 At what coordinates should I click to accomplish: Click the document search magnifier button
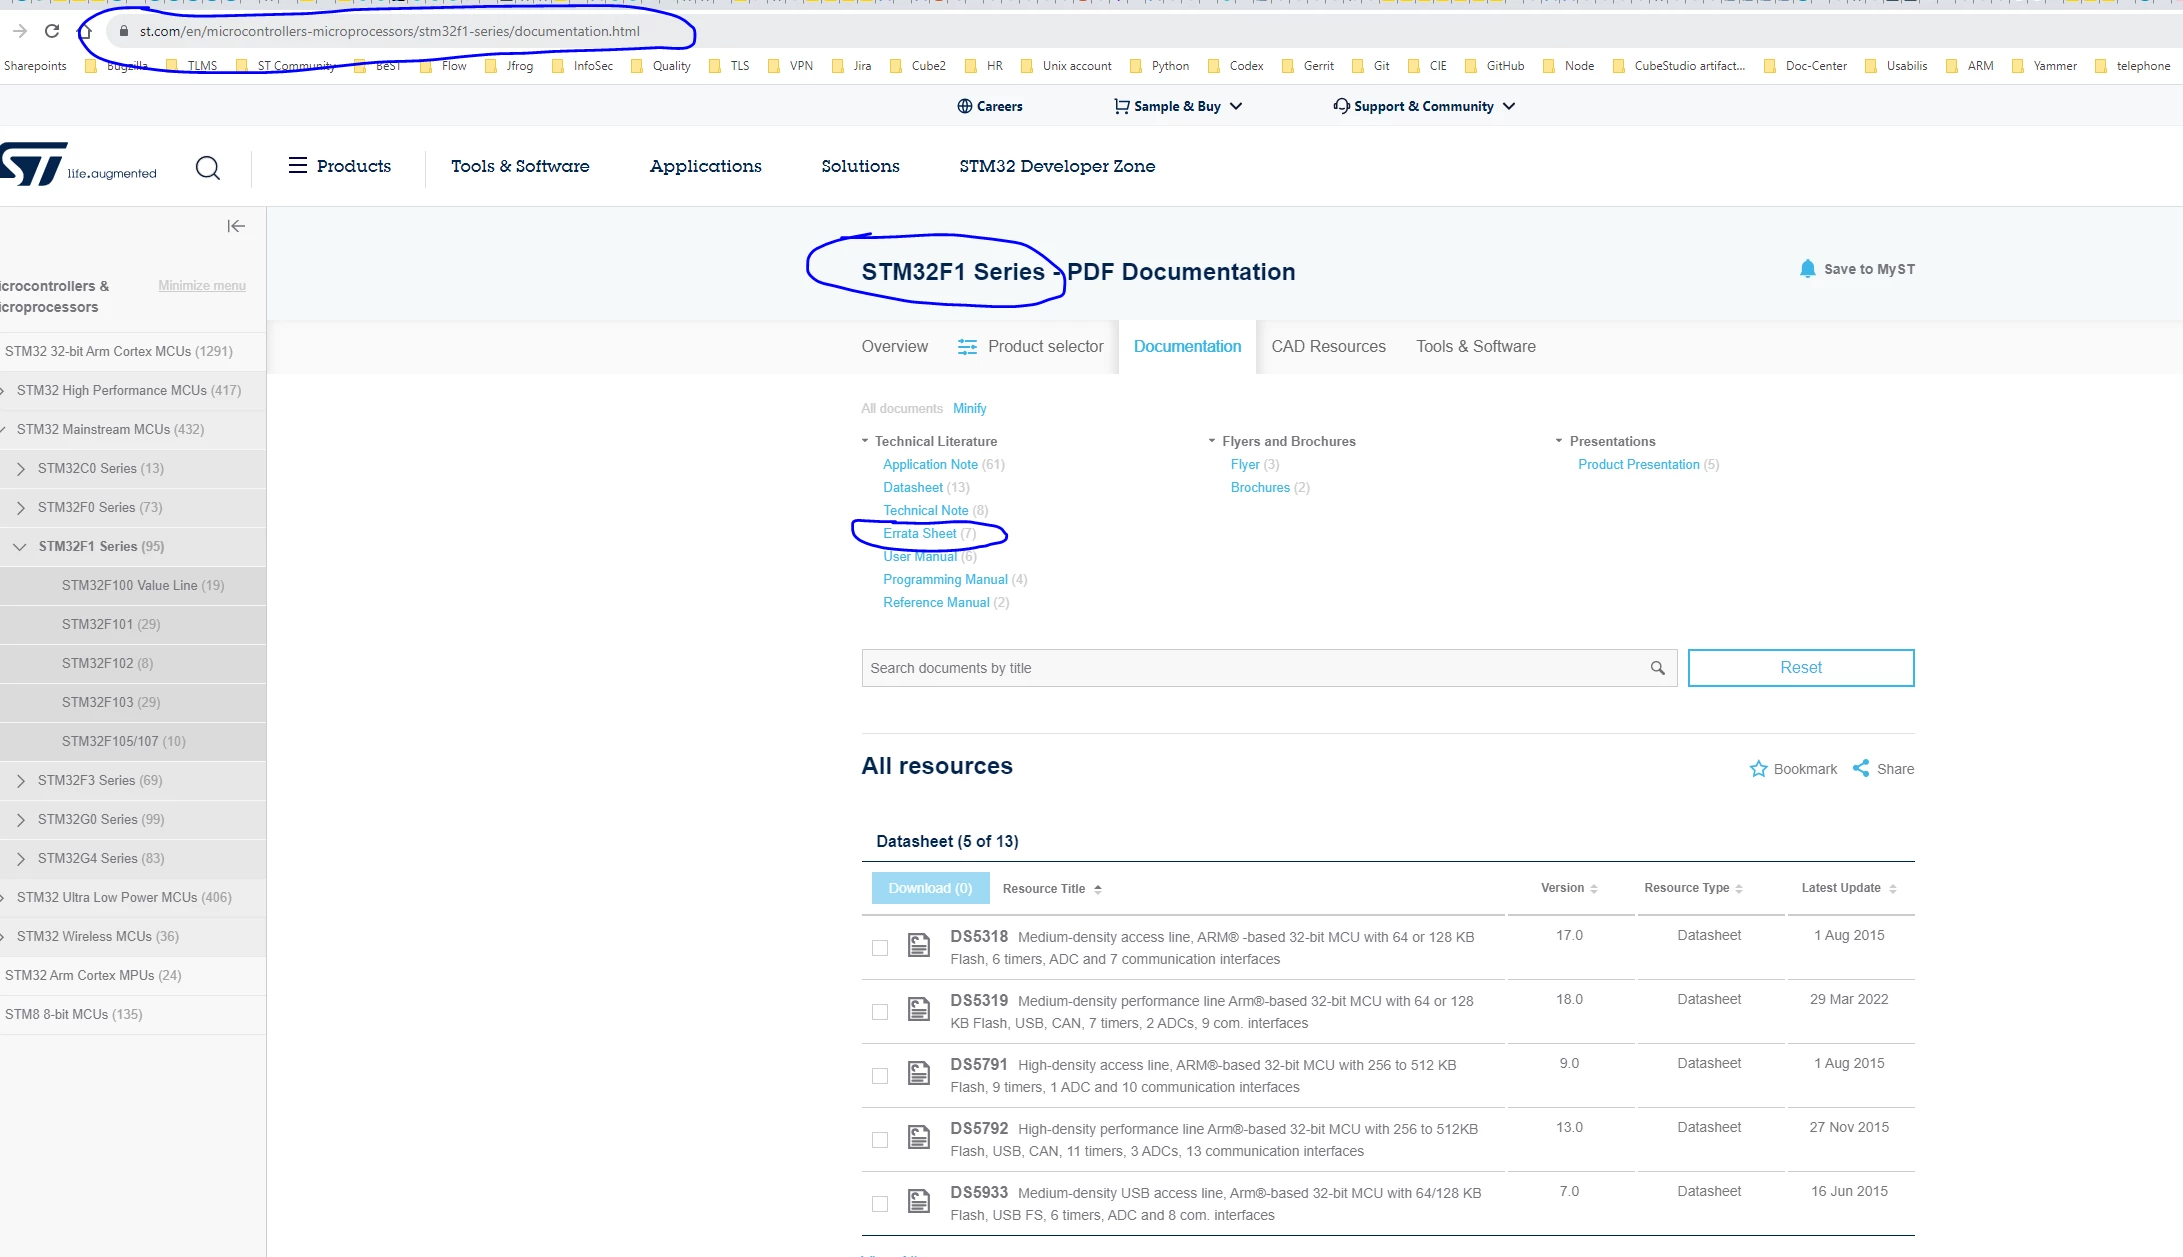click(x=1657, y=668)
